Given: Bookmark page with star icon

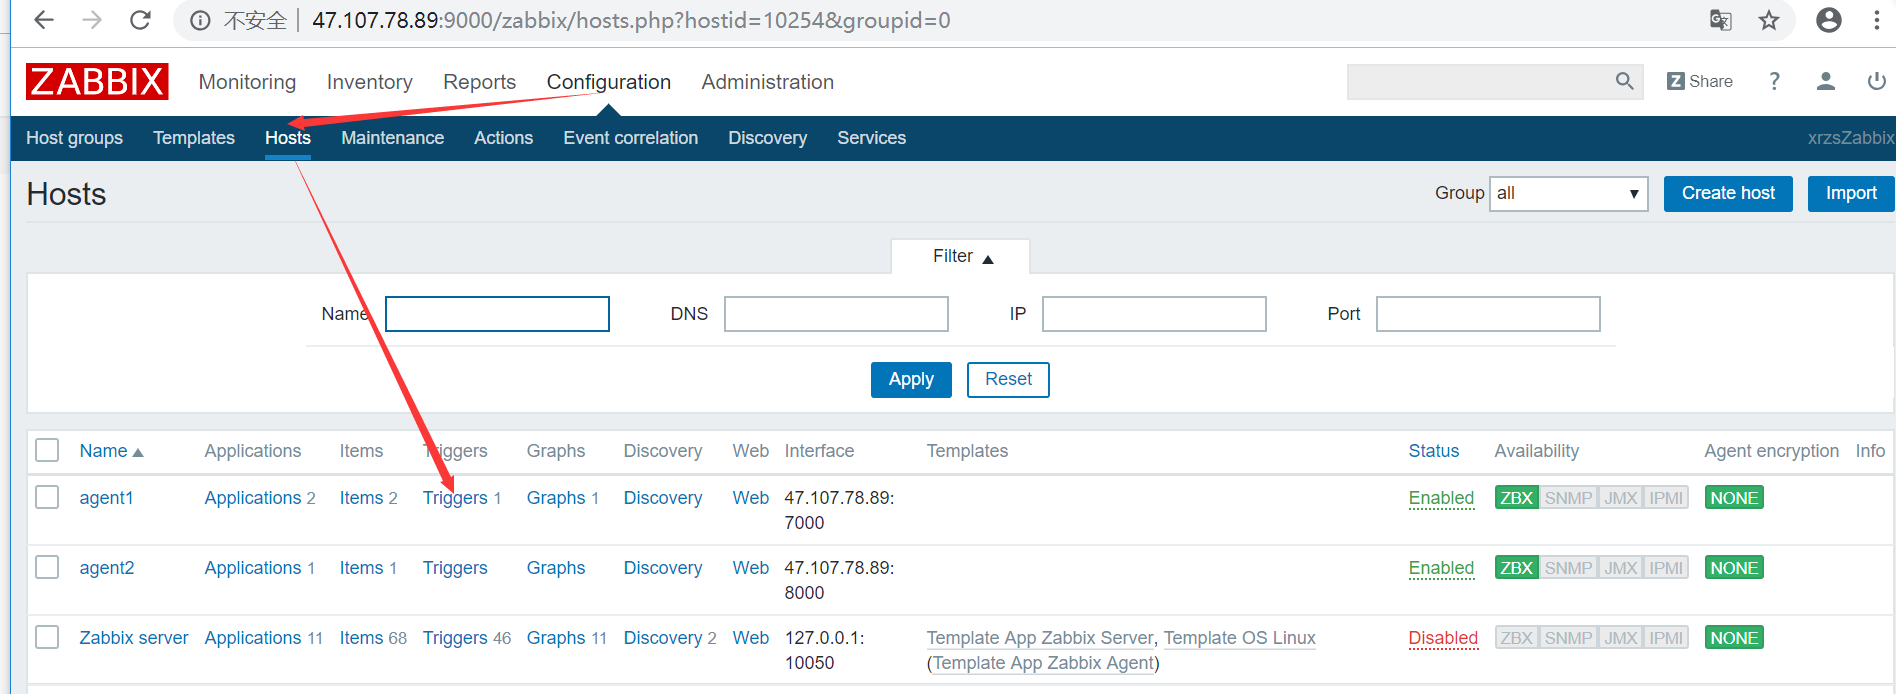Looking at the screenshot, I should click(x=1769, y=20).
